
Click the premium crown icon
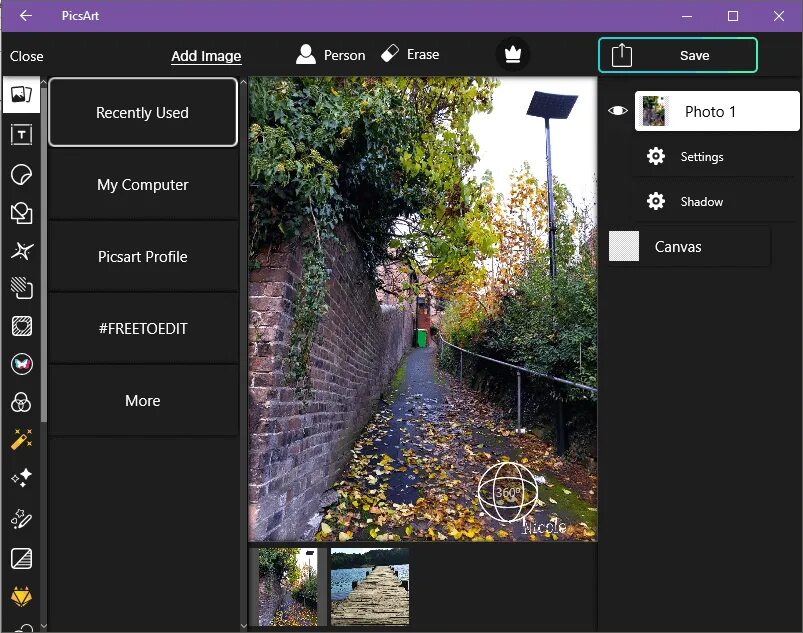pyautogui.click(x=513, y=54)
